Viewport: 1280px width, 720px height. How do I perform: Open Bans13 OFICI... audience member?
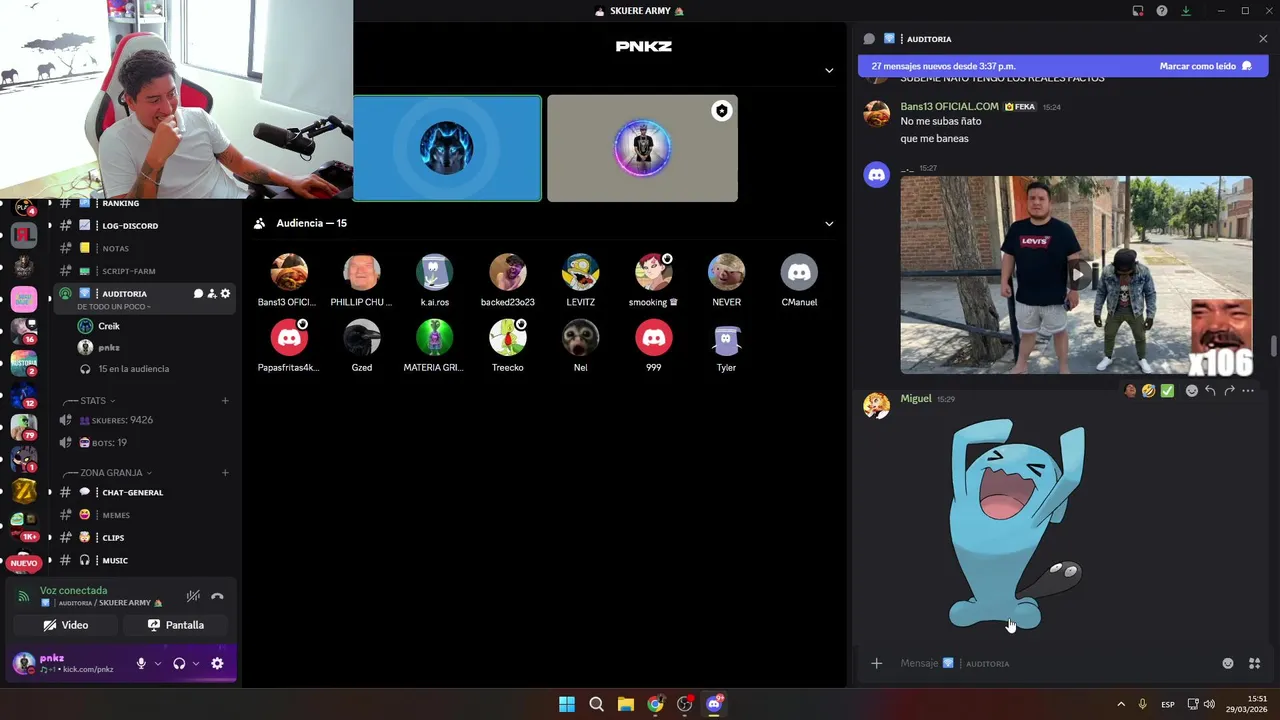289,272
